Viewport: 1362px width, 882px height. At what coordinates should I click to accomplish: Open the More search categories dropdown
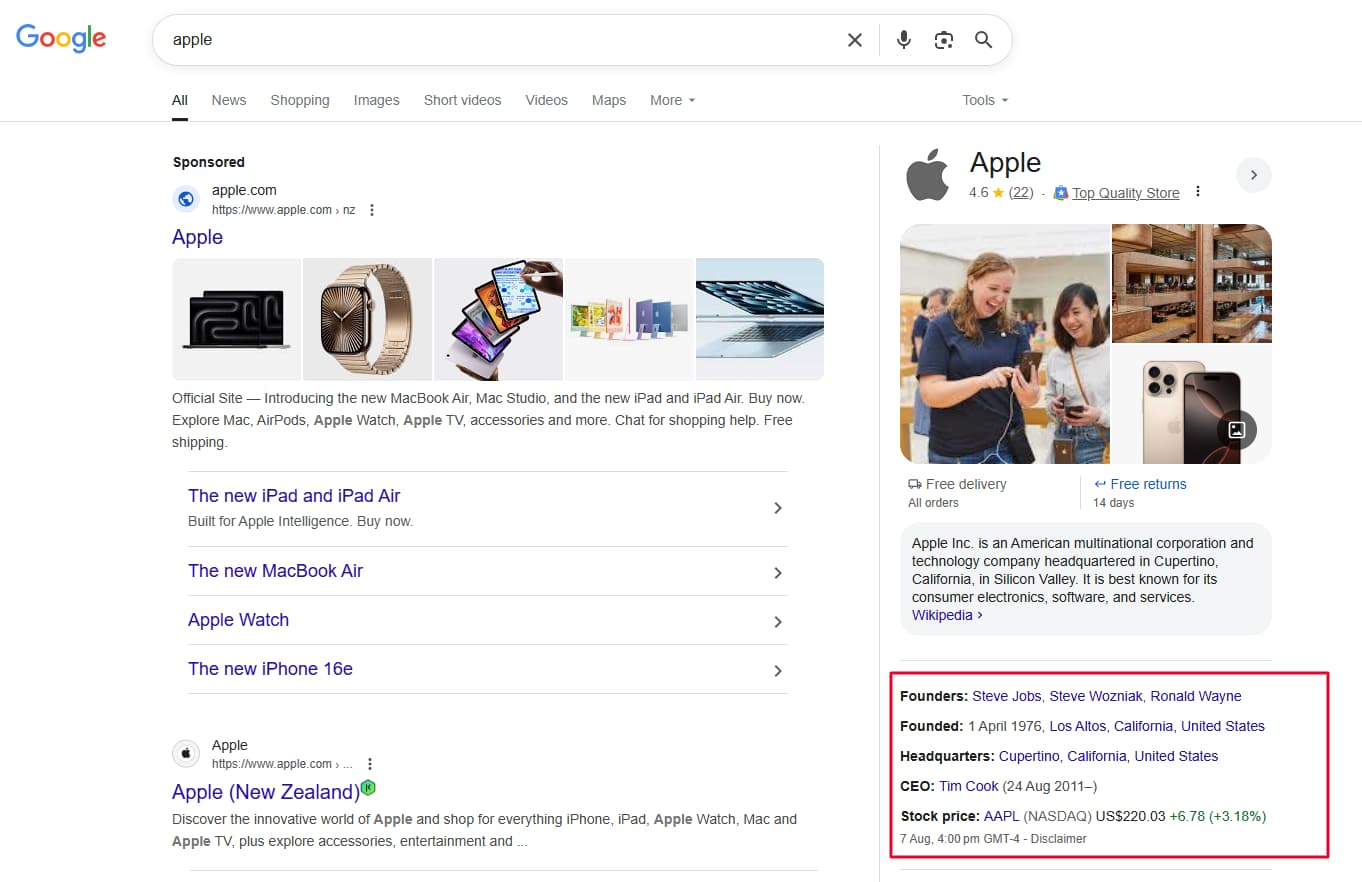(x=672, y=100)
